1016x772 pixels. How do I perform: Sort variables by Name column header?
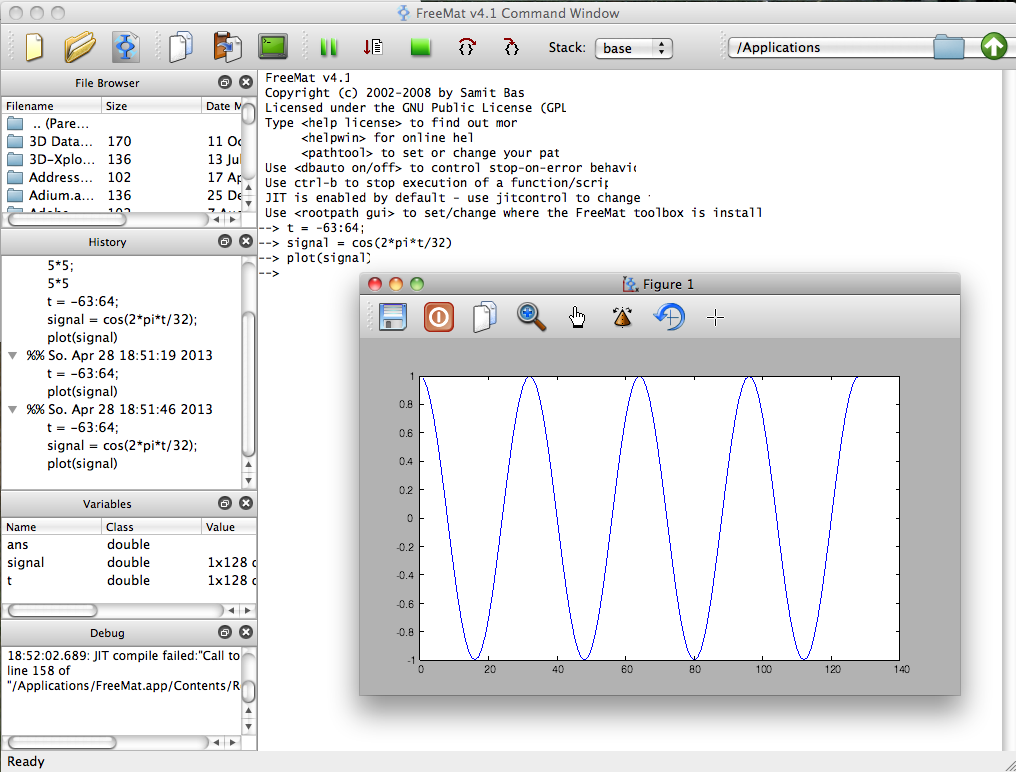pos(52,527)
